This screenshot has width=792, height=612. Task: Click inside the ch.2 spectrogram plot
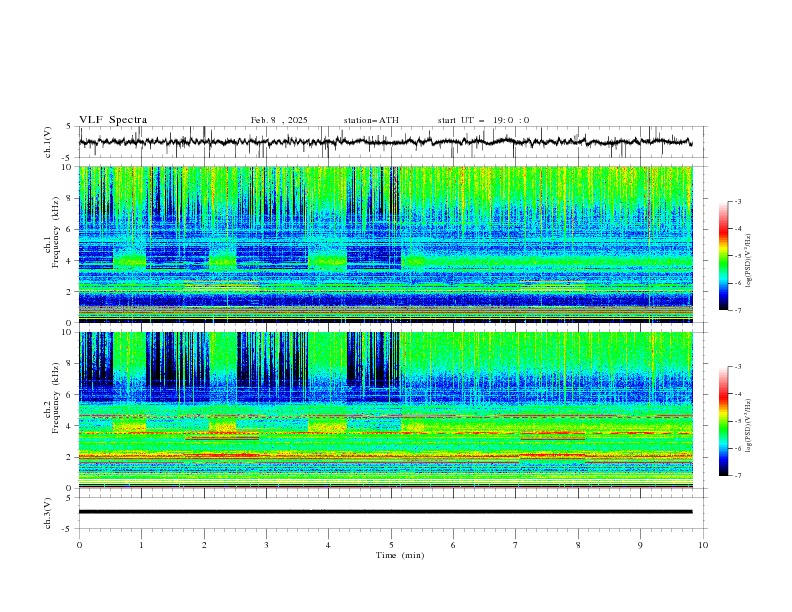pyautogui.click(x=385, y=410)
